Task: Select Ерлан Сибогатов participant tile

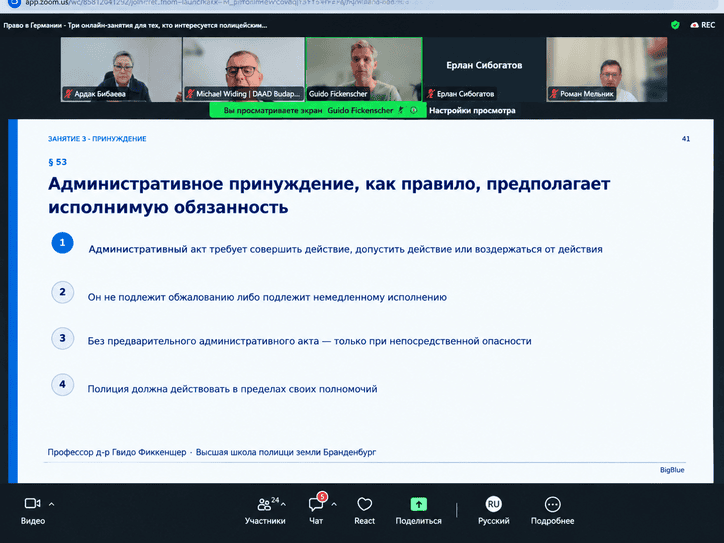Action: pyautogui.click(x=484, y=69)
